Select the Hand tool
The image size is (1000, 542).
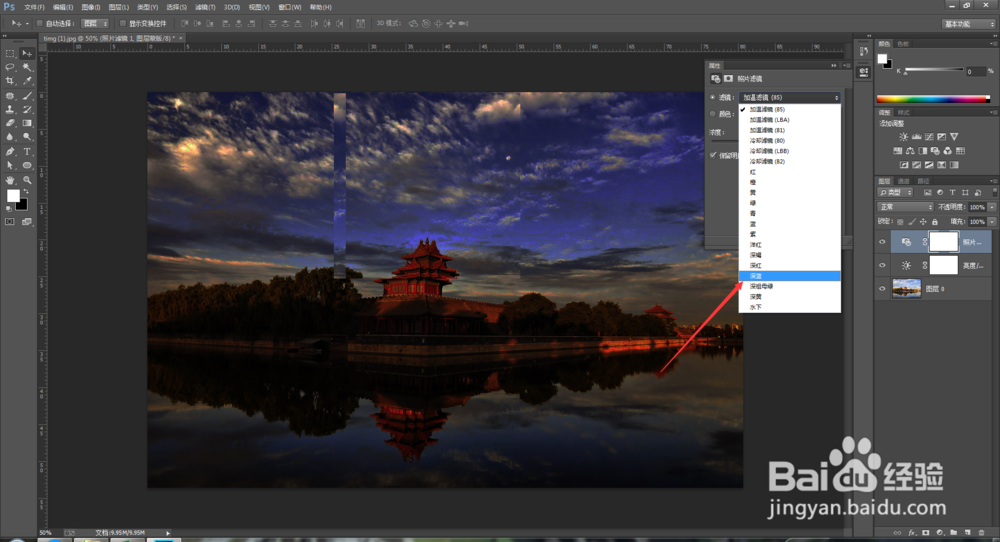coord(10,180)
